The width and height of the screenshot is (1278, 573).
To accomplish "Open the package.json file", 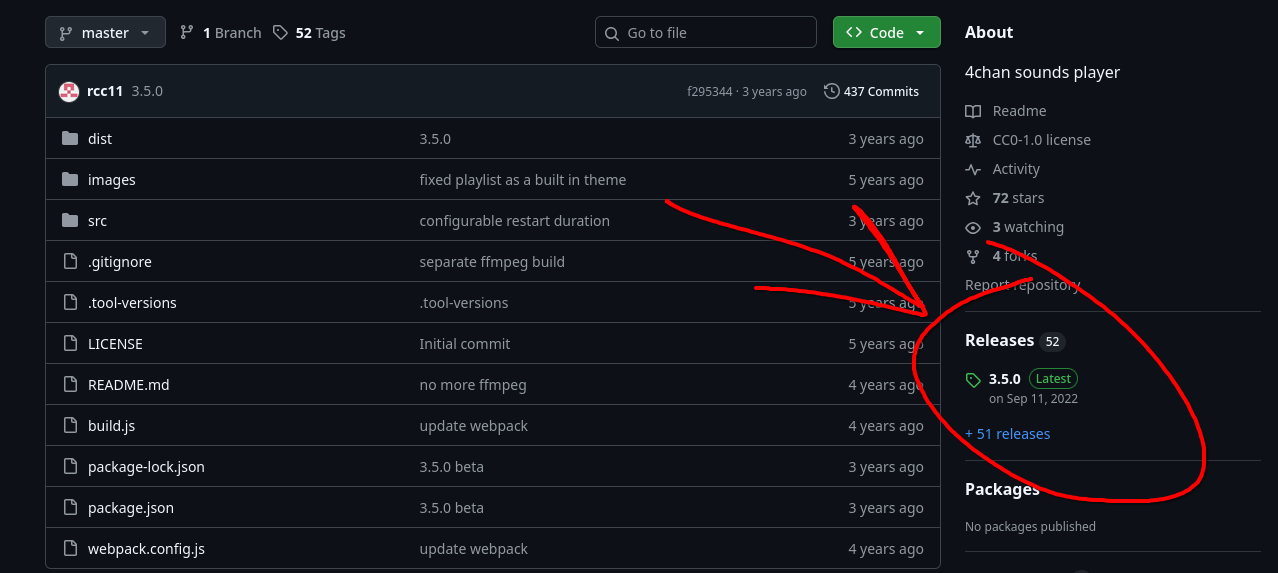I will coord(131,508).
